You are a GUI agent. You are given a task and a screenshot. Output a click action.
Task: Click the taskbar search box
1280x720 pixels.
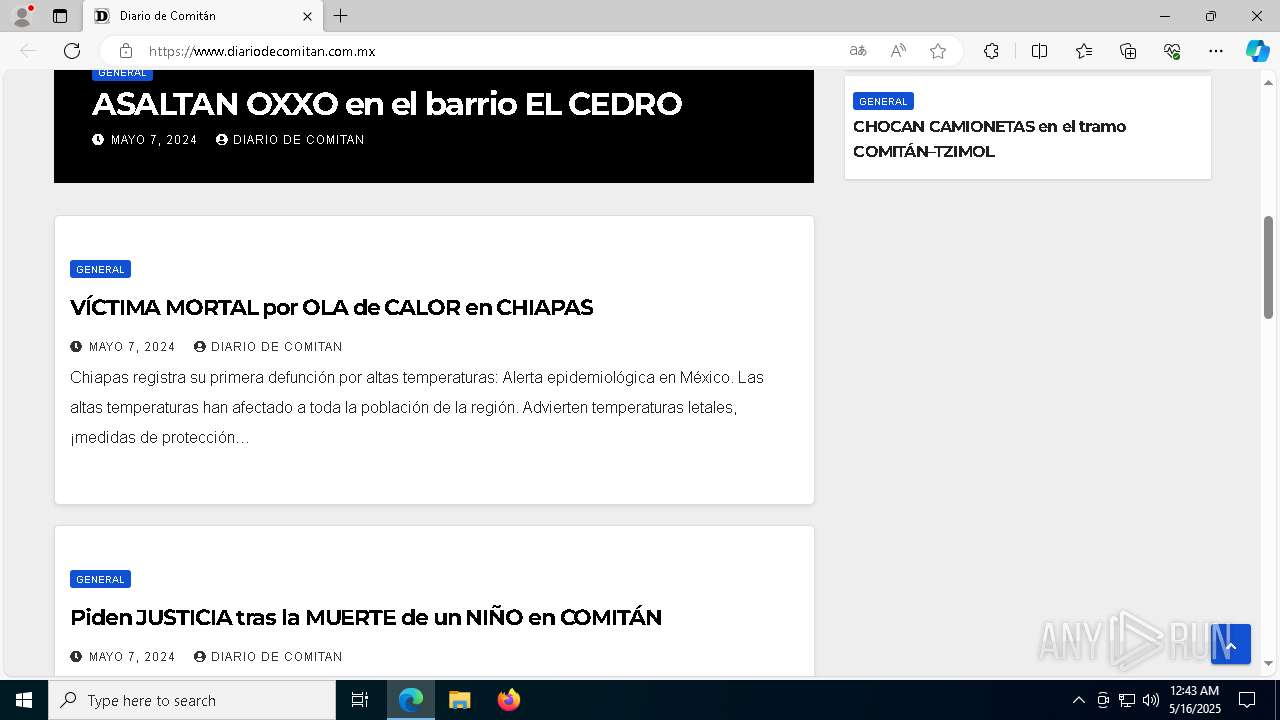192,700
